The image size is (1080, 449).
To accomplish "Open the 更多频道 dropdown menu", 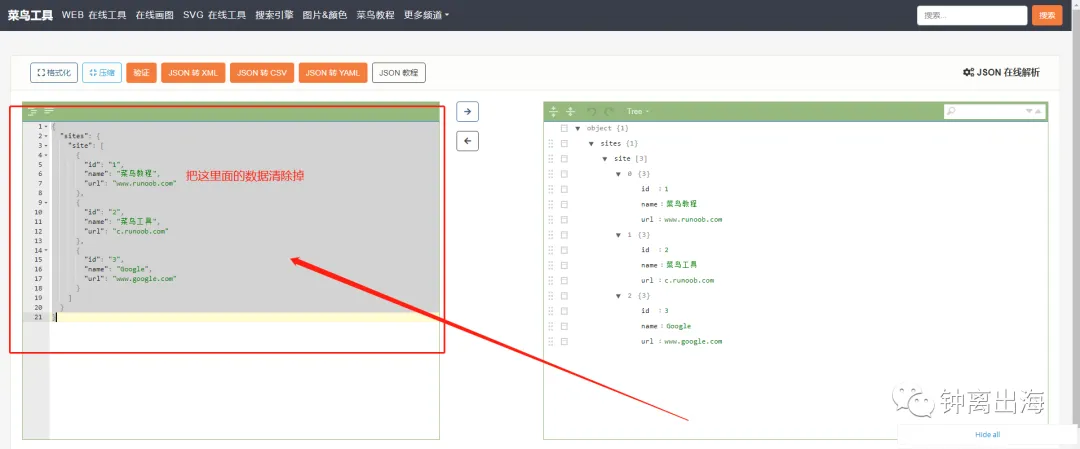I will [426, 15].
